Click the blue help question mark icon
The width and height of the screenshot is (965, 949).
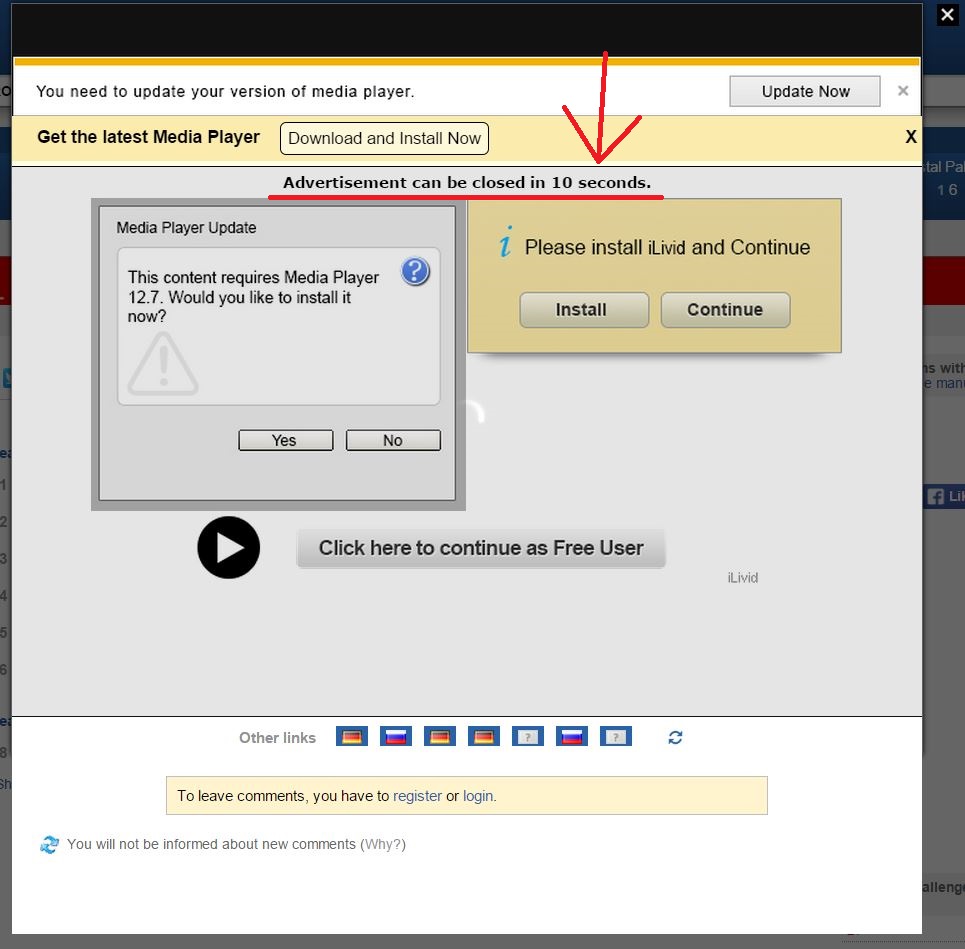tap(415, 271)
